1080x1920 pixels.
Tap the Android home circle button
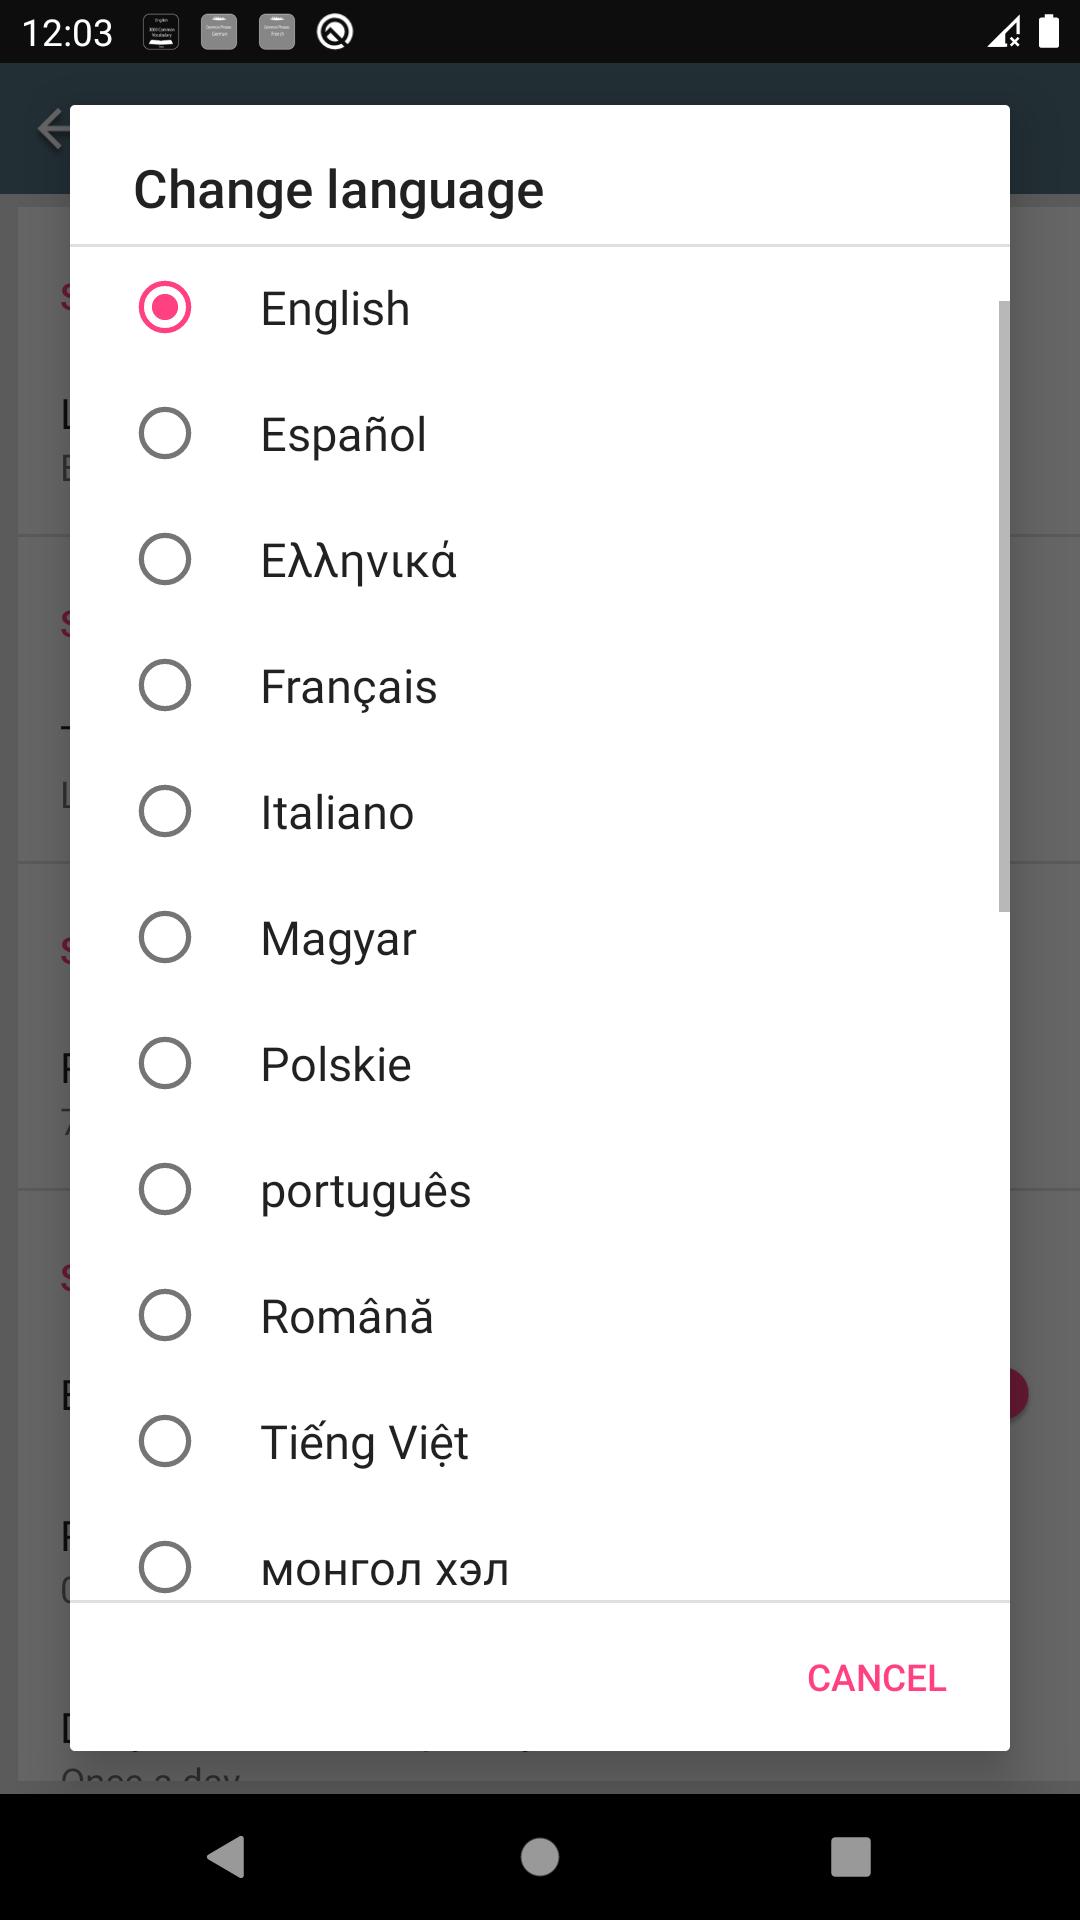point(540,1857)
